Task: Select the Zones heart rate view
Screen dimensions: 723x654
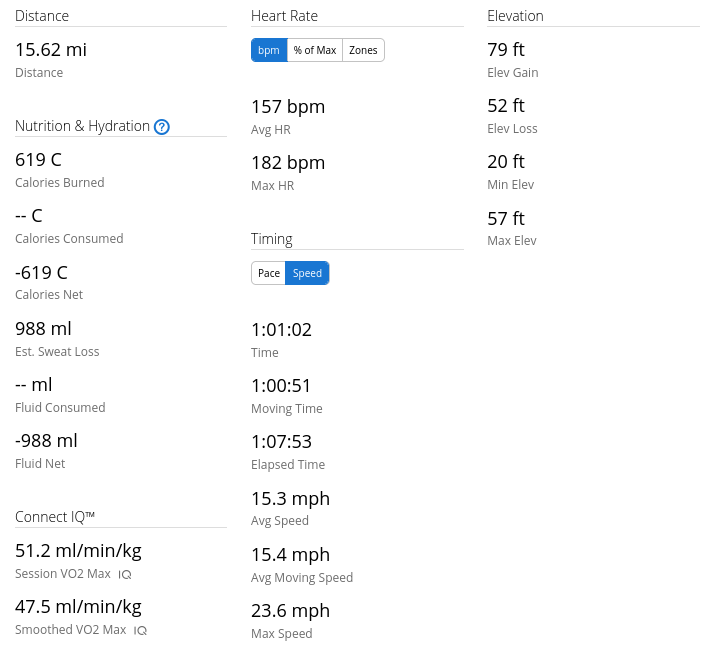Action: point(363,50)
